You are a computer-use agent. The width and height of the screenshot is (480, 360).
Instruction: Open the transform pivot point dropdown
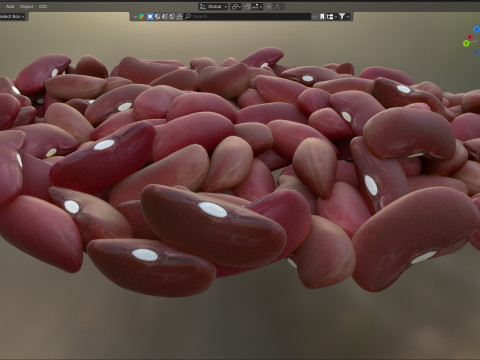coord(236,7)
